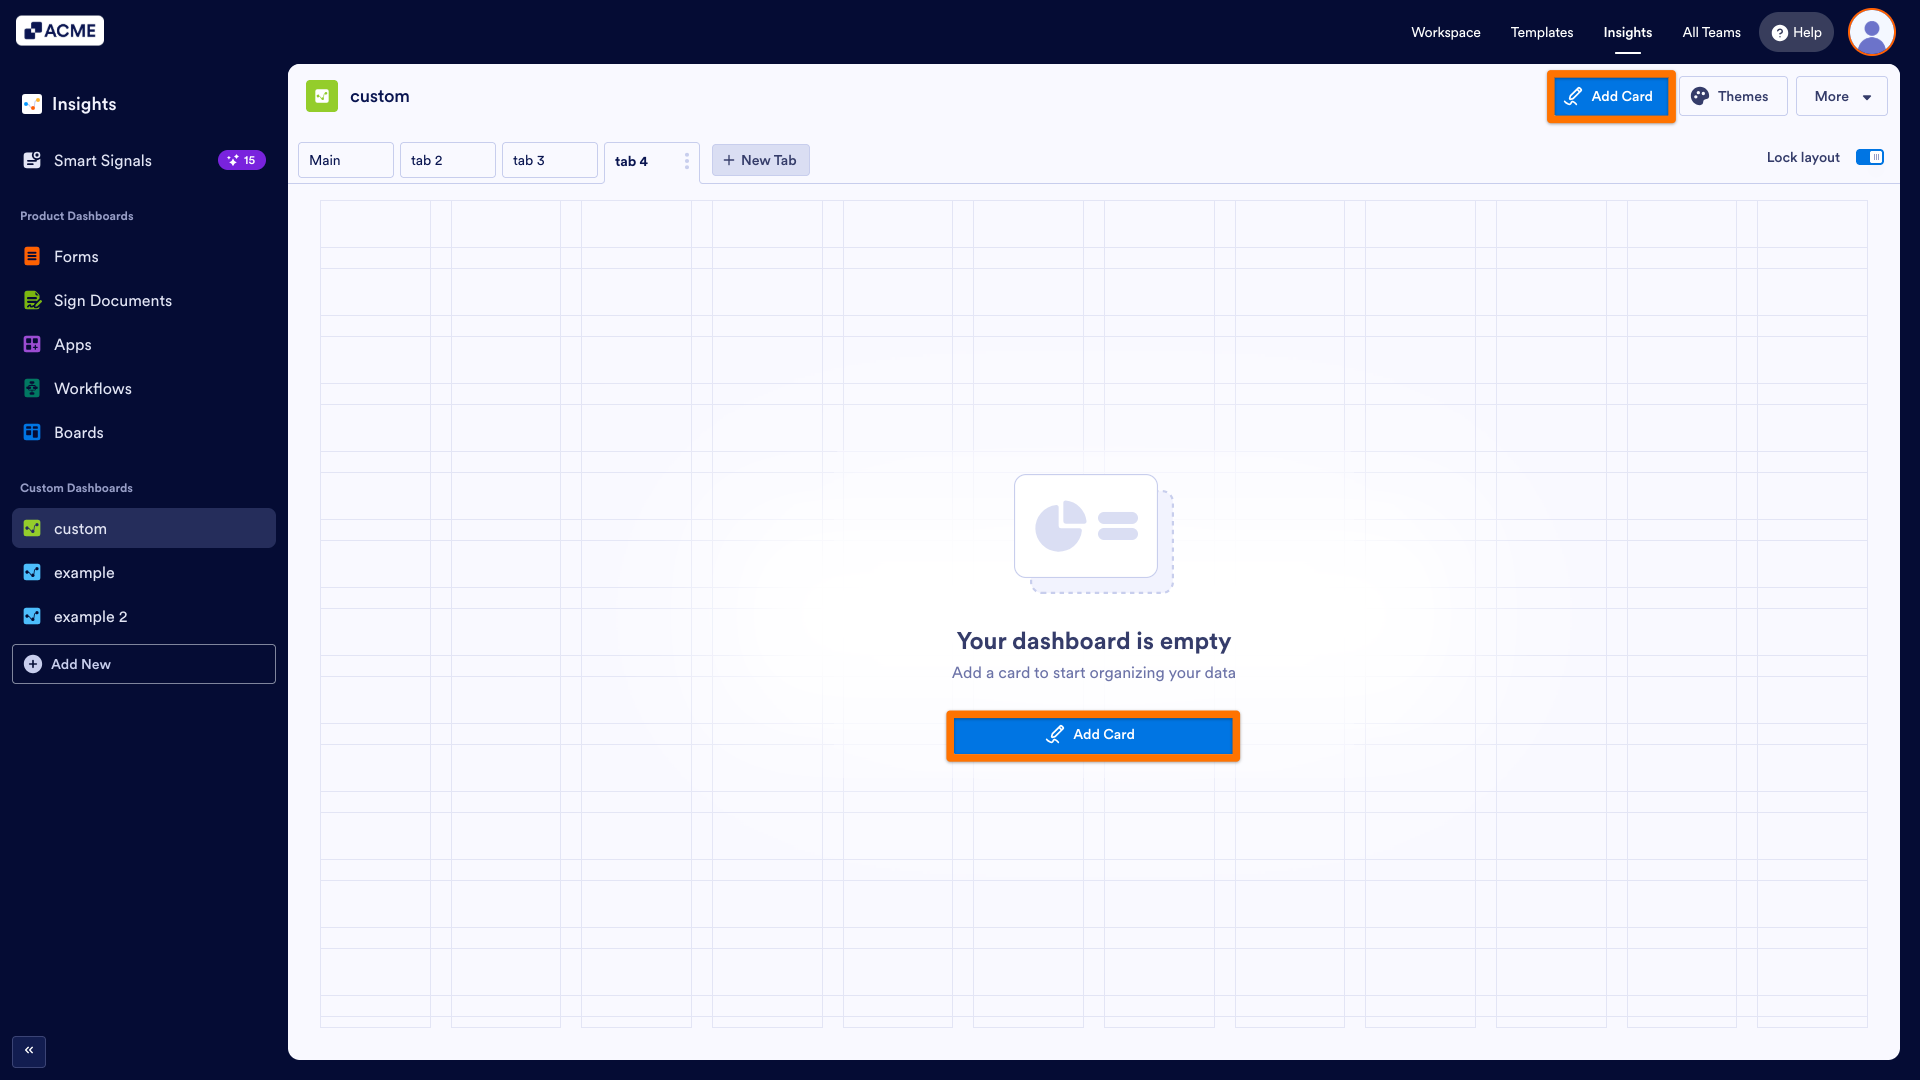Click the custom dashboard sidebar icon
Image resolution: width=1920 pixels, height=1080 pixels.
[x=32, y=528]
